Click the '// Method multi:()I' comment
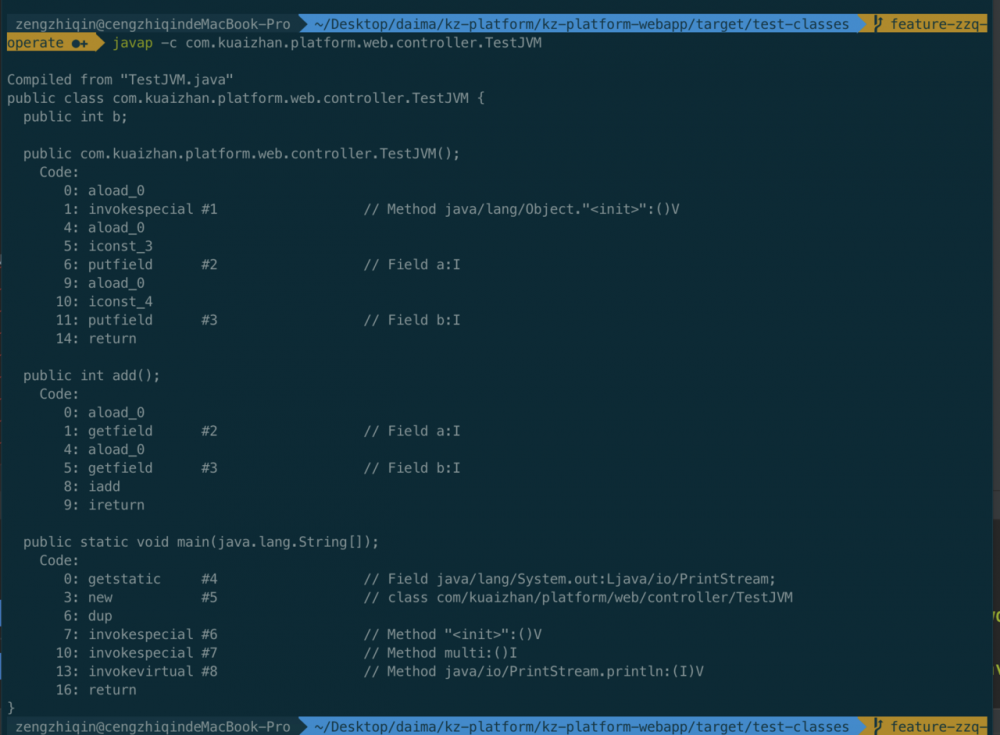Image resolution: width=1000 pixels, height=735 pixels. [441, 653]
